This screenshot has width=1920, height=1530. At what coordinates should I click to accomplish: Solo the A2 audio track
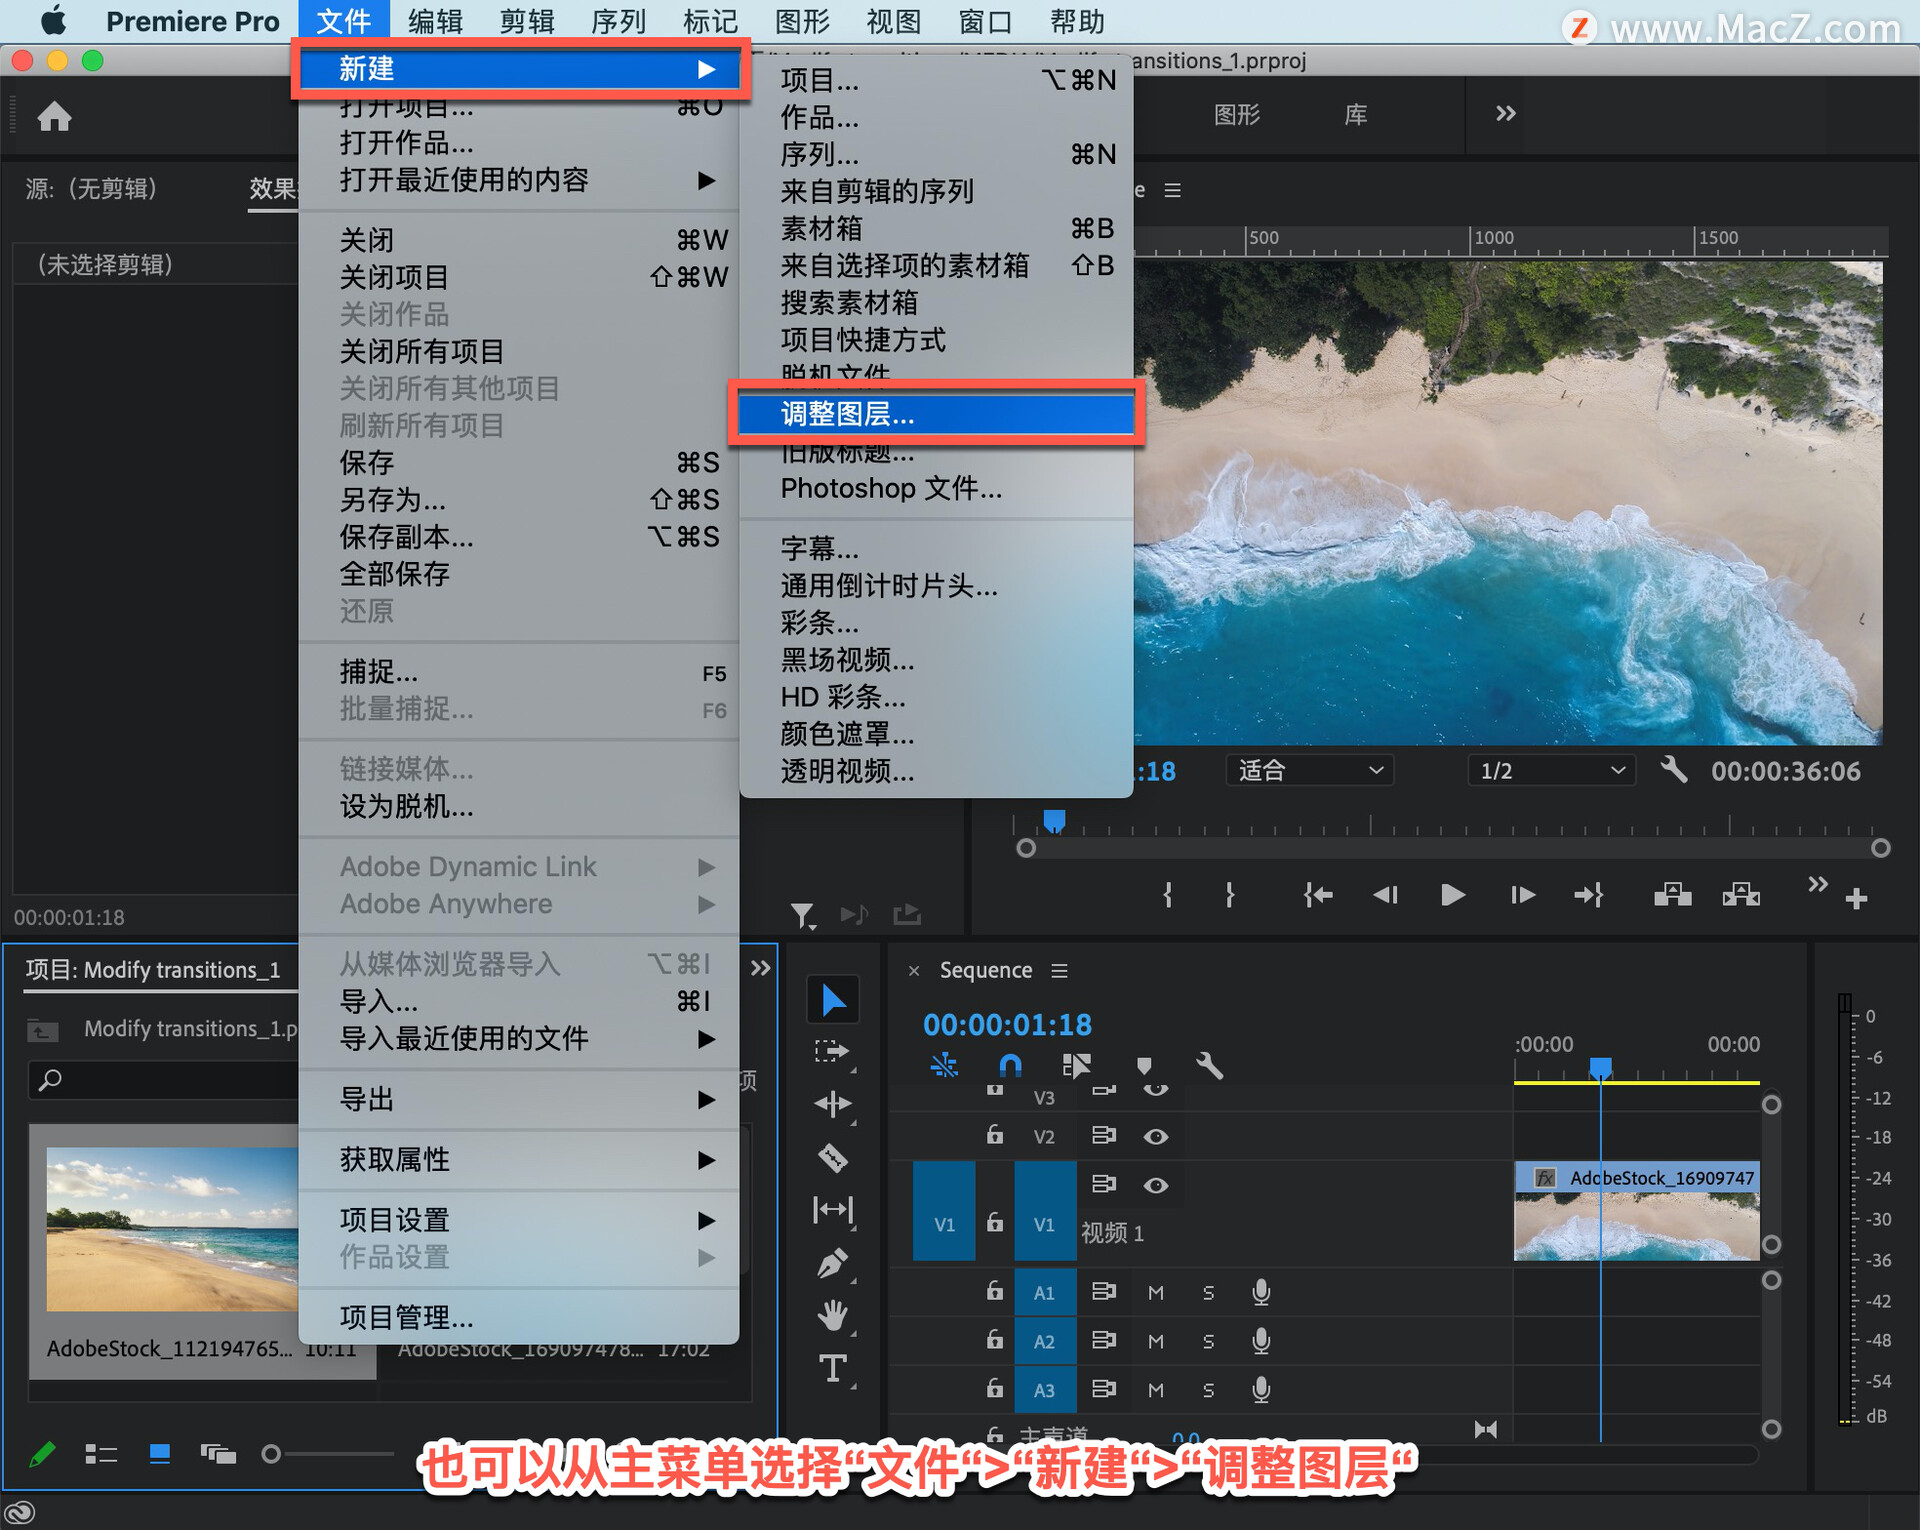(1208, 1342)
